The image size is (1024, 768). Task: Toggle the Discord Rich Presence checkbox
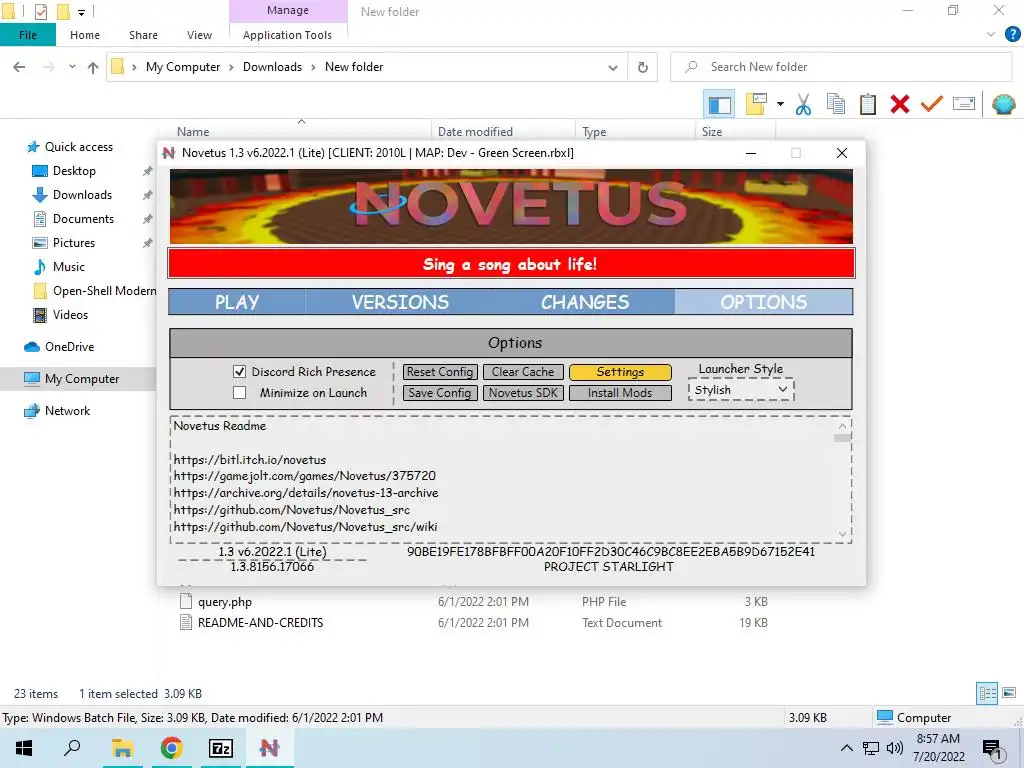coord(240,372)
